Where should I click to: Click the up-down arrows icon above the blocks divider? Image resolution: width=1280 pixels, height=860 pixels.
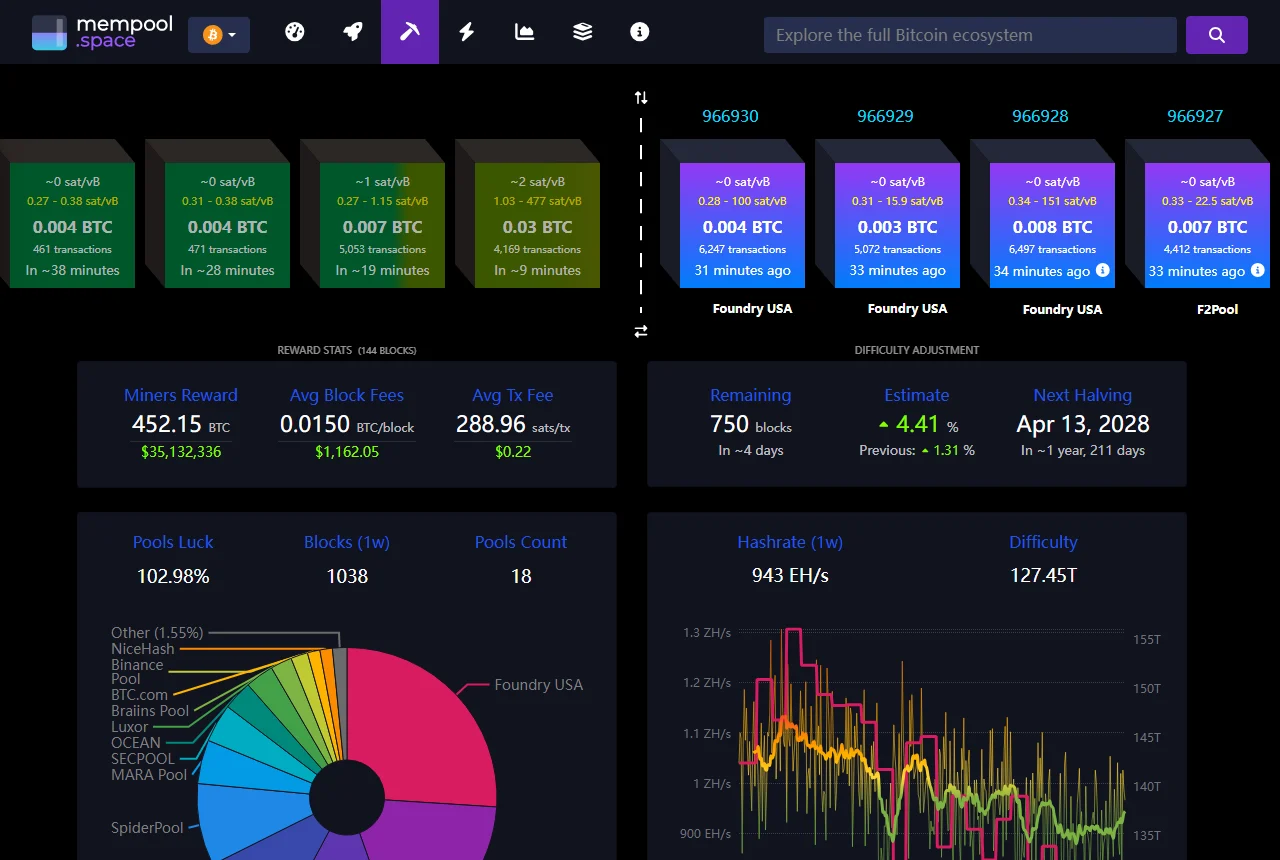click(x=641, y=98)
